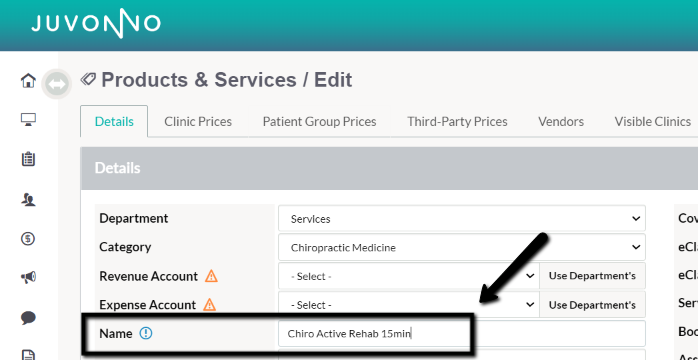
Task: Click into the Name text field
Action: point(462,333)
